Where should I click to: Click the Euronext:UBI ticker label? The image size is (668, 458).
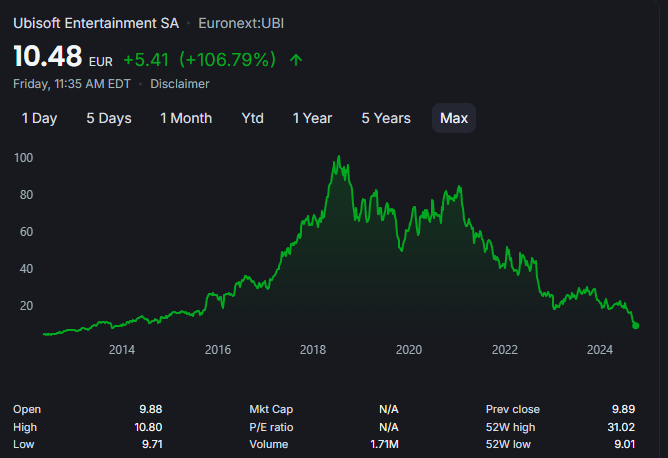[x=241, y=23]
